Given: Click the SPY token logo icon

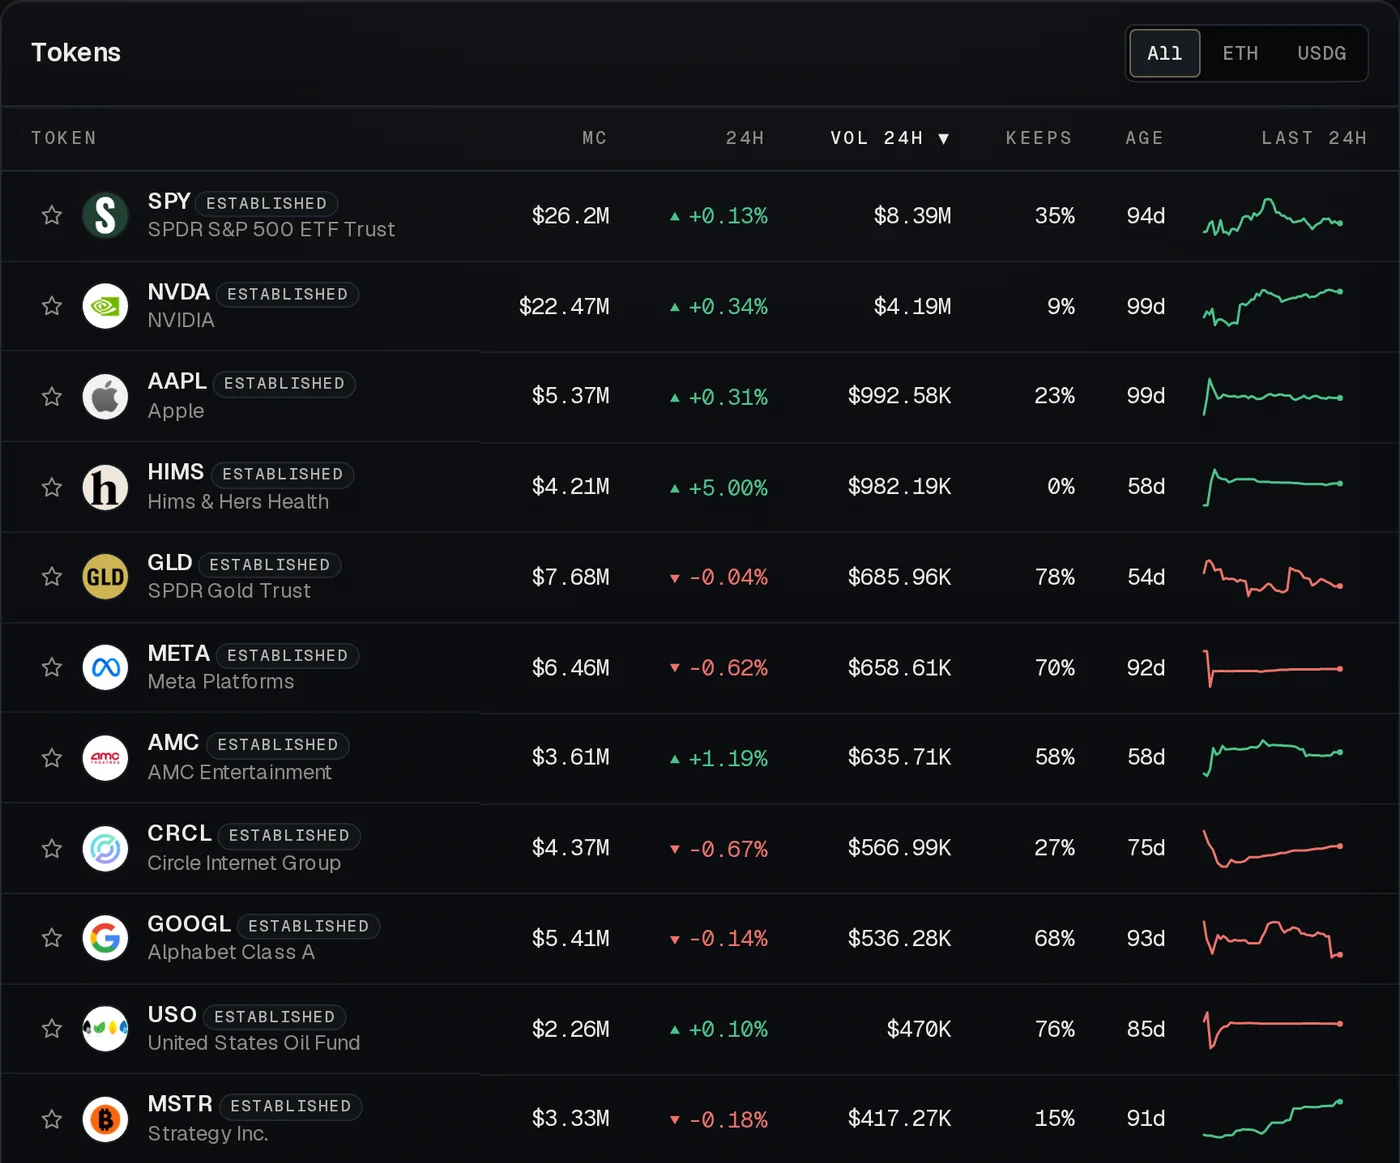Looking at the screenshot, I should click(105, 215).
